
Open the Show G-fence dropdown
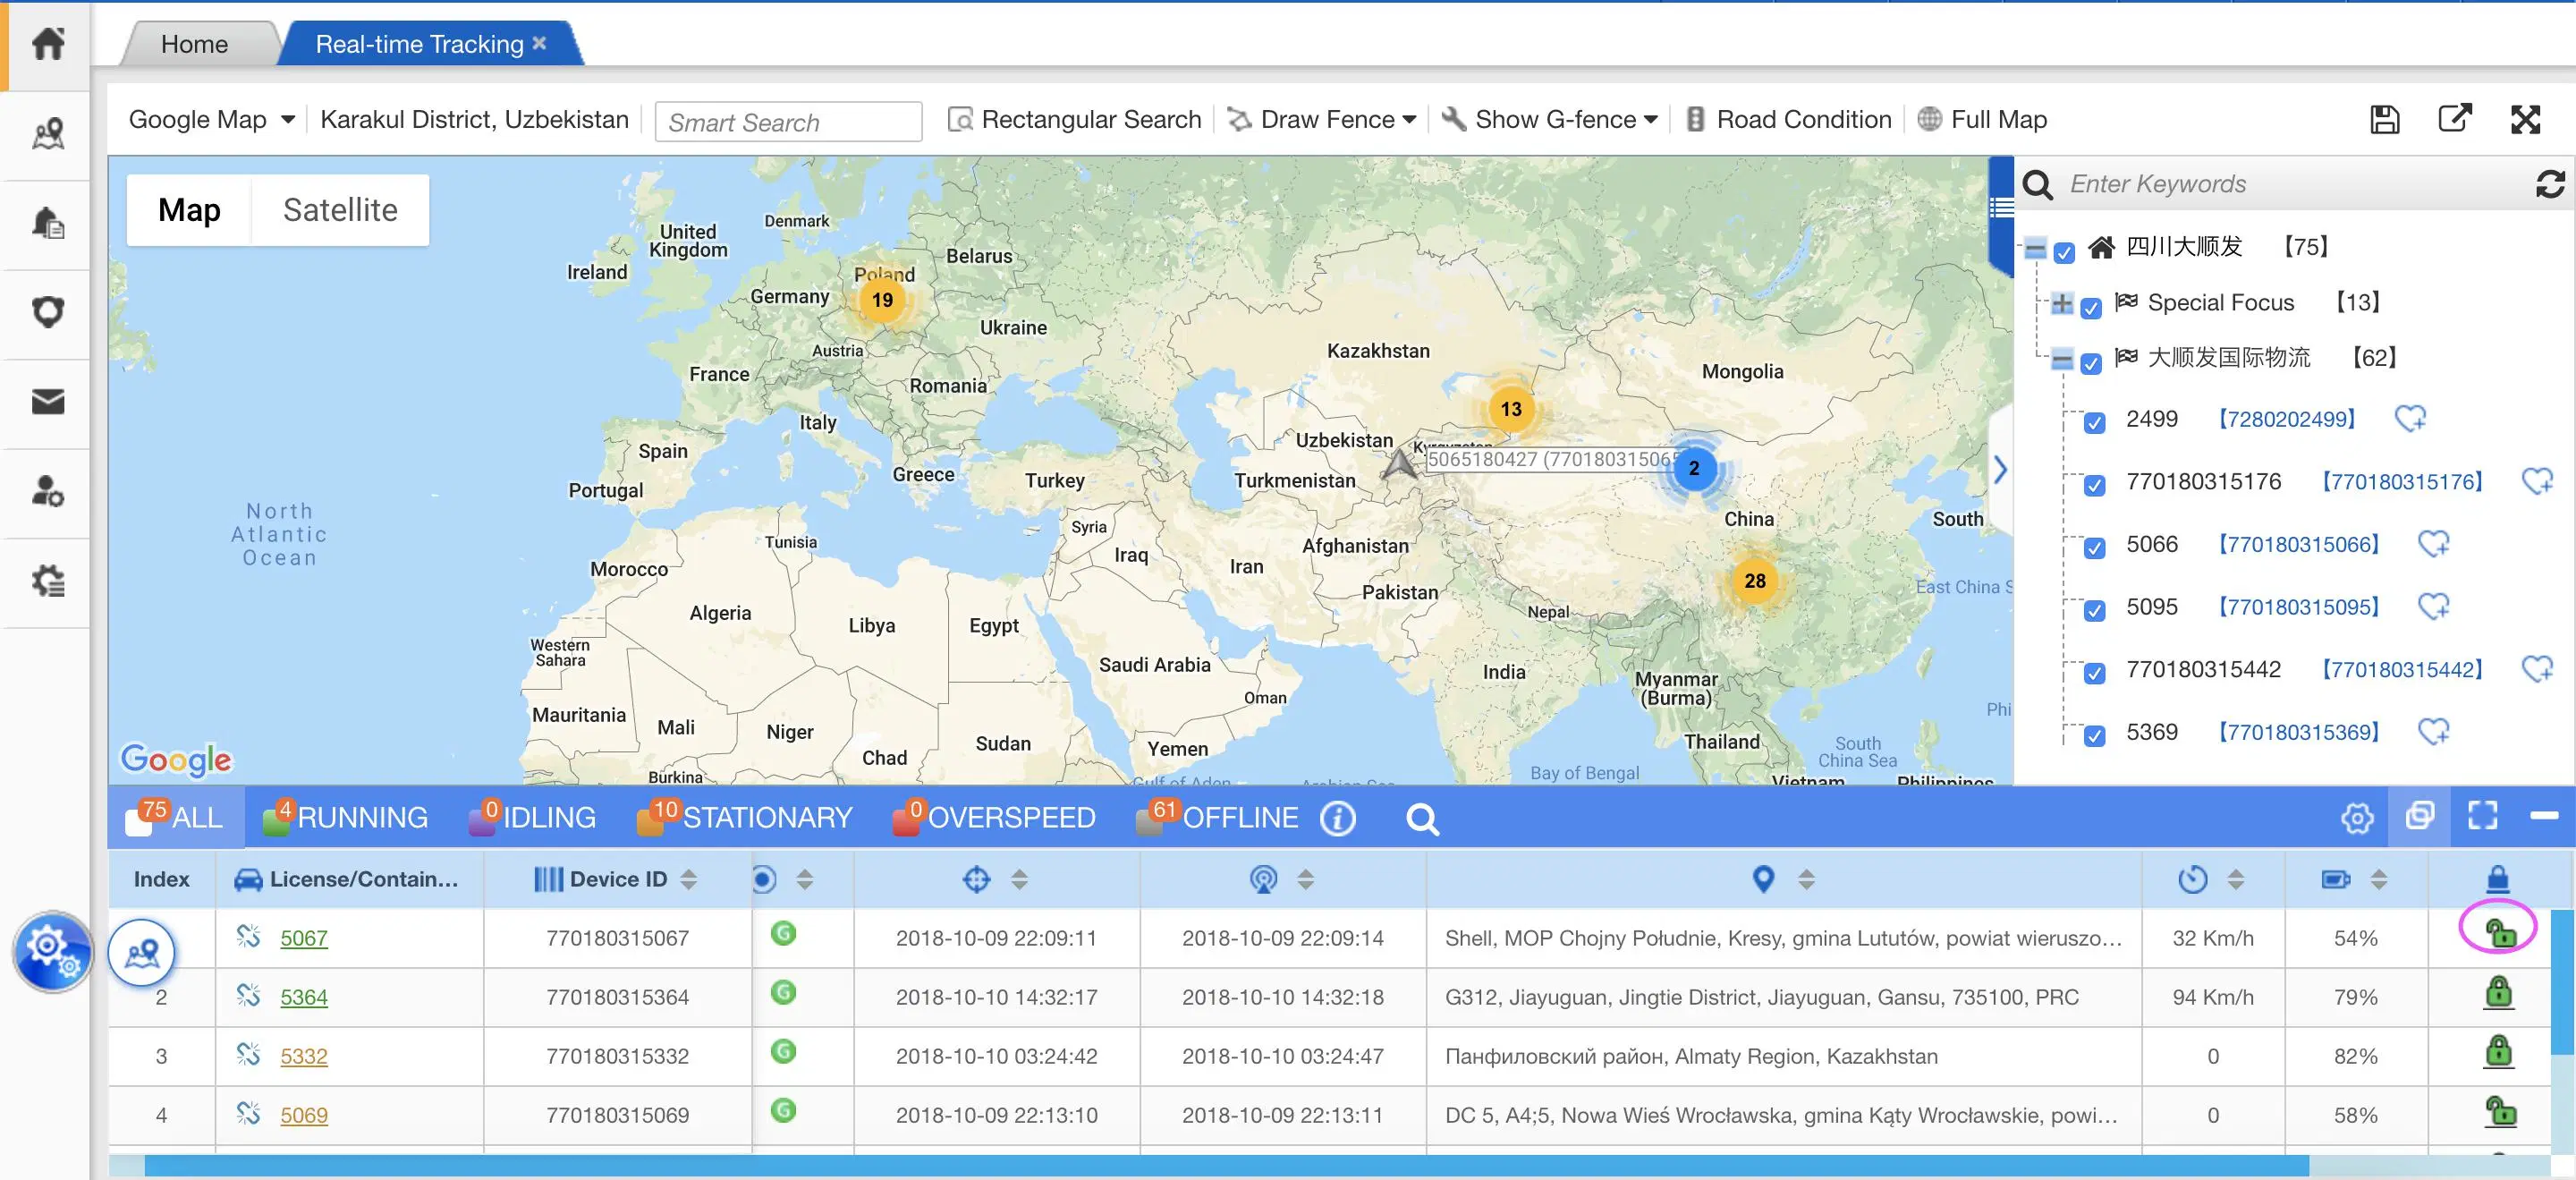[x=1549, y=119]
